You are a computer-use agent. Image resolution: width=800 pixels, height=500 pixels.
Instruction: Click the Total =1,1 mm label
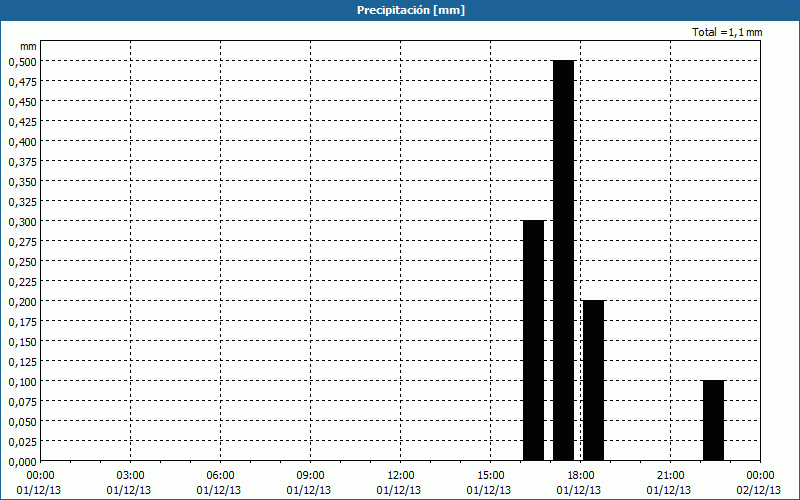tap(727, 32)
